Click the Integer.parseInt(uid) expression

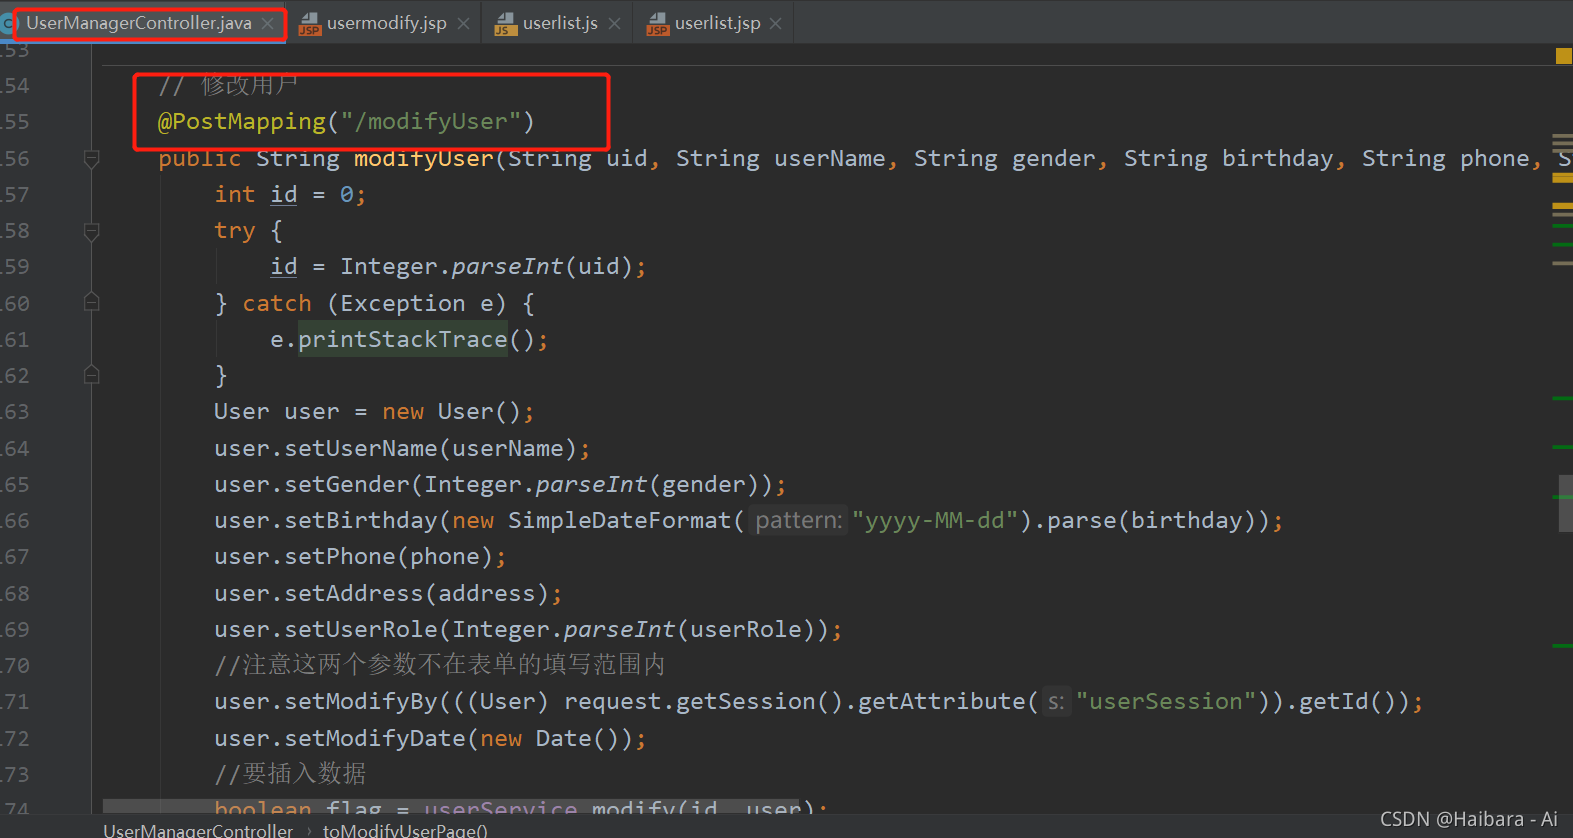coord(486,267)
